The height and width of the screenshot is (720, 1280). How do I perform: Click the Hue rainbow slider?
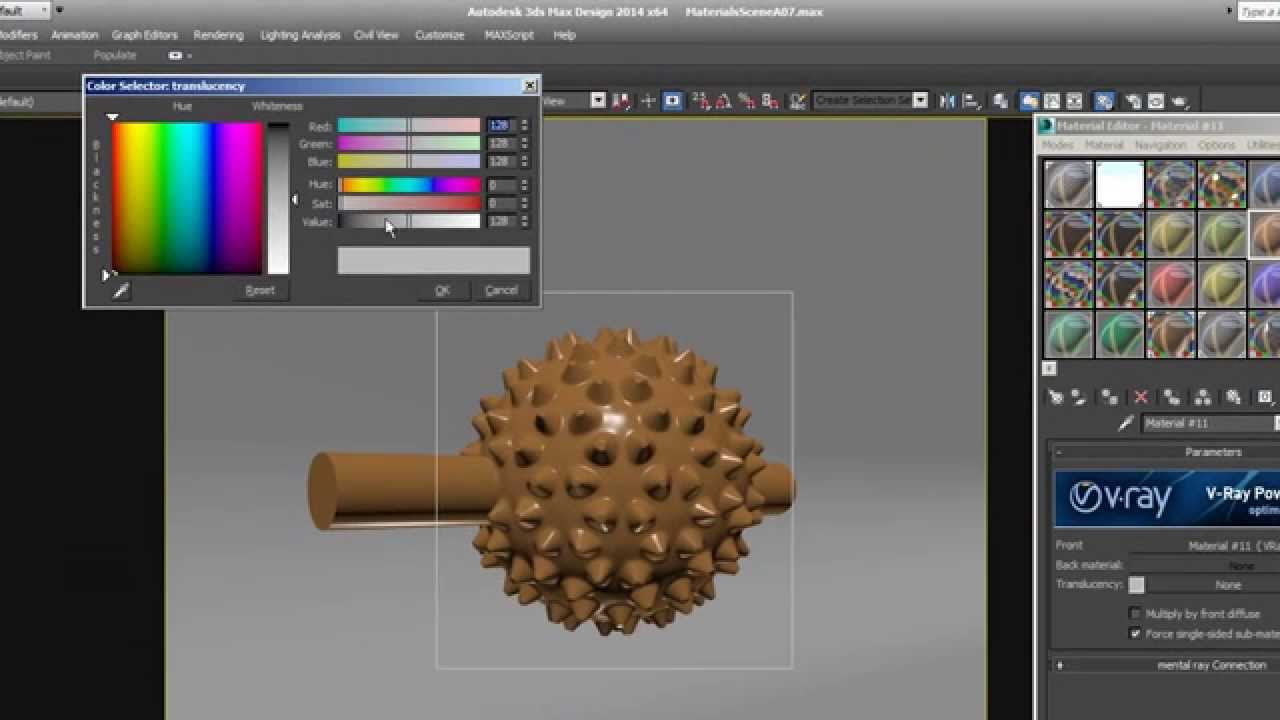[409, 185]
